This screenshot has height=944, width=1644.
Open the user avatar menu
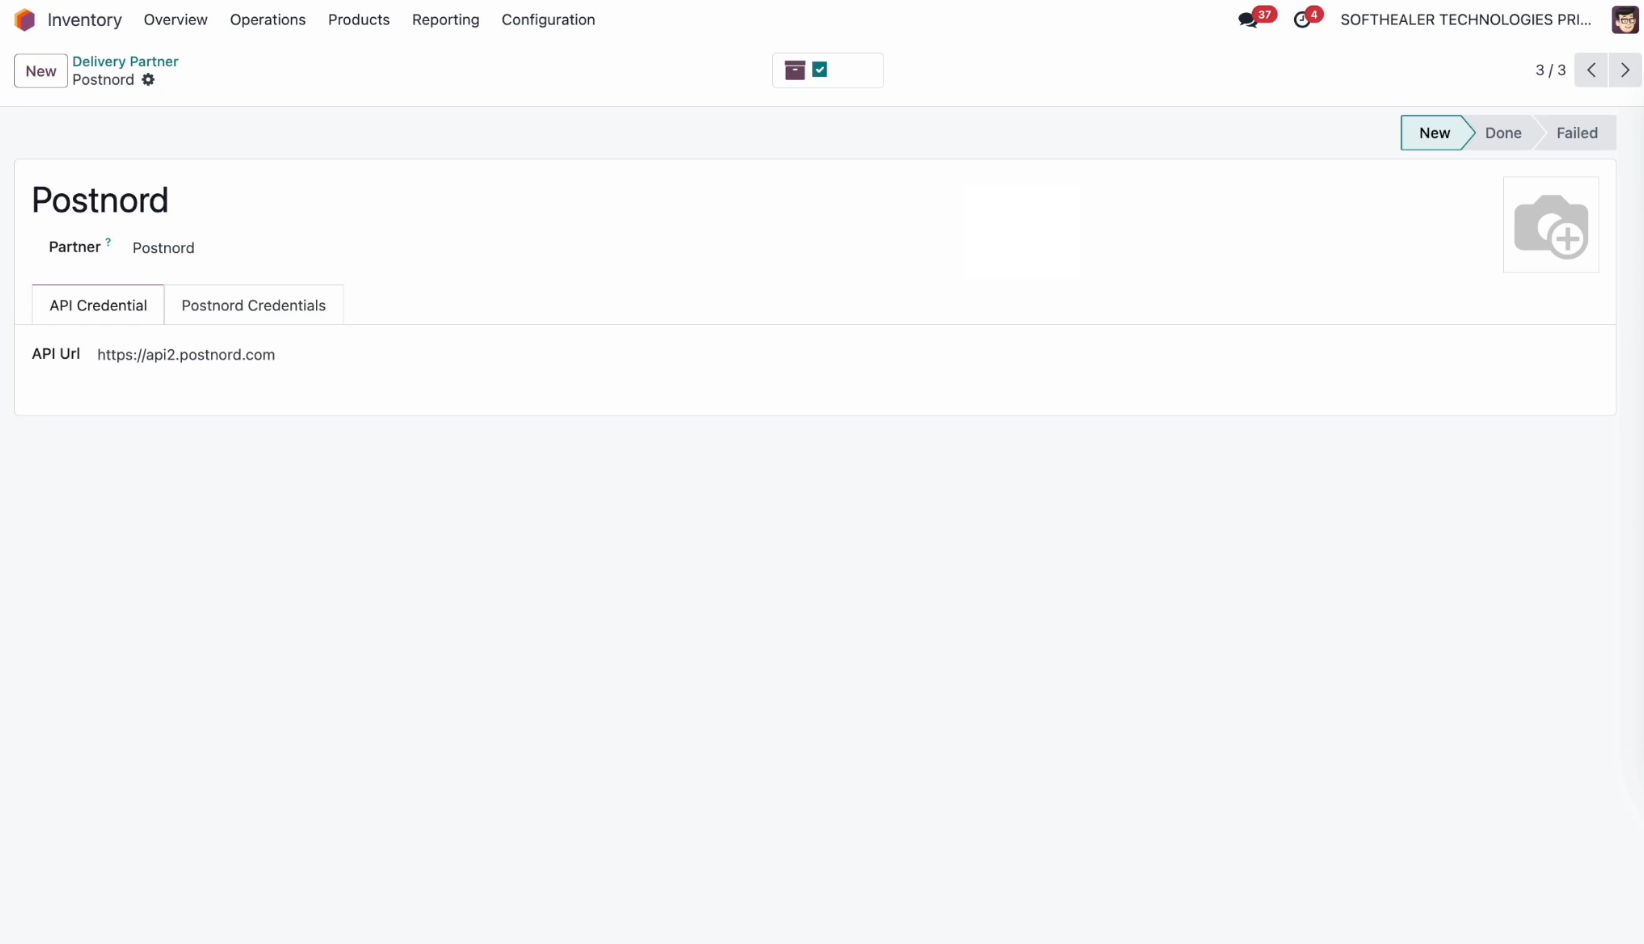tap(1625, 20)
